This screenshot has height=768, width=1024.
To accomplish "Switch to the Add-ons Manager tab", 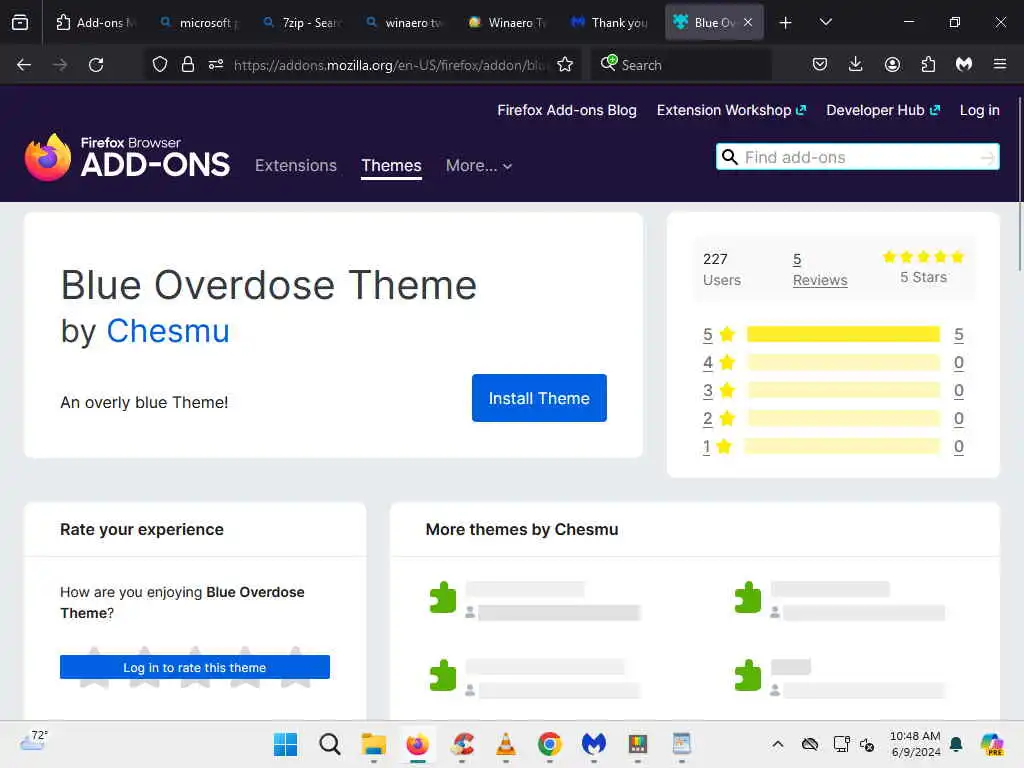I will pyautogui.click(x=96, y=22).
